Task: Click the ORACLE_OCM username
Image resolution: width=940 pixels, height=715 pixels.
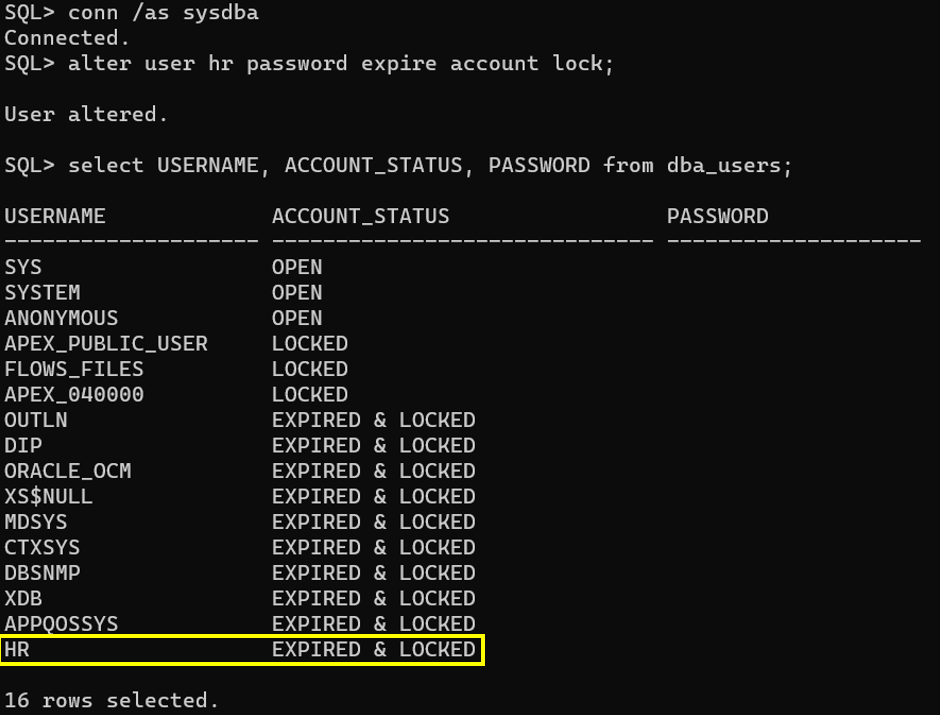Action: click(x=68, y=471)
